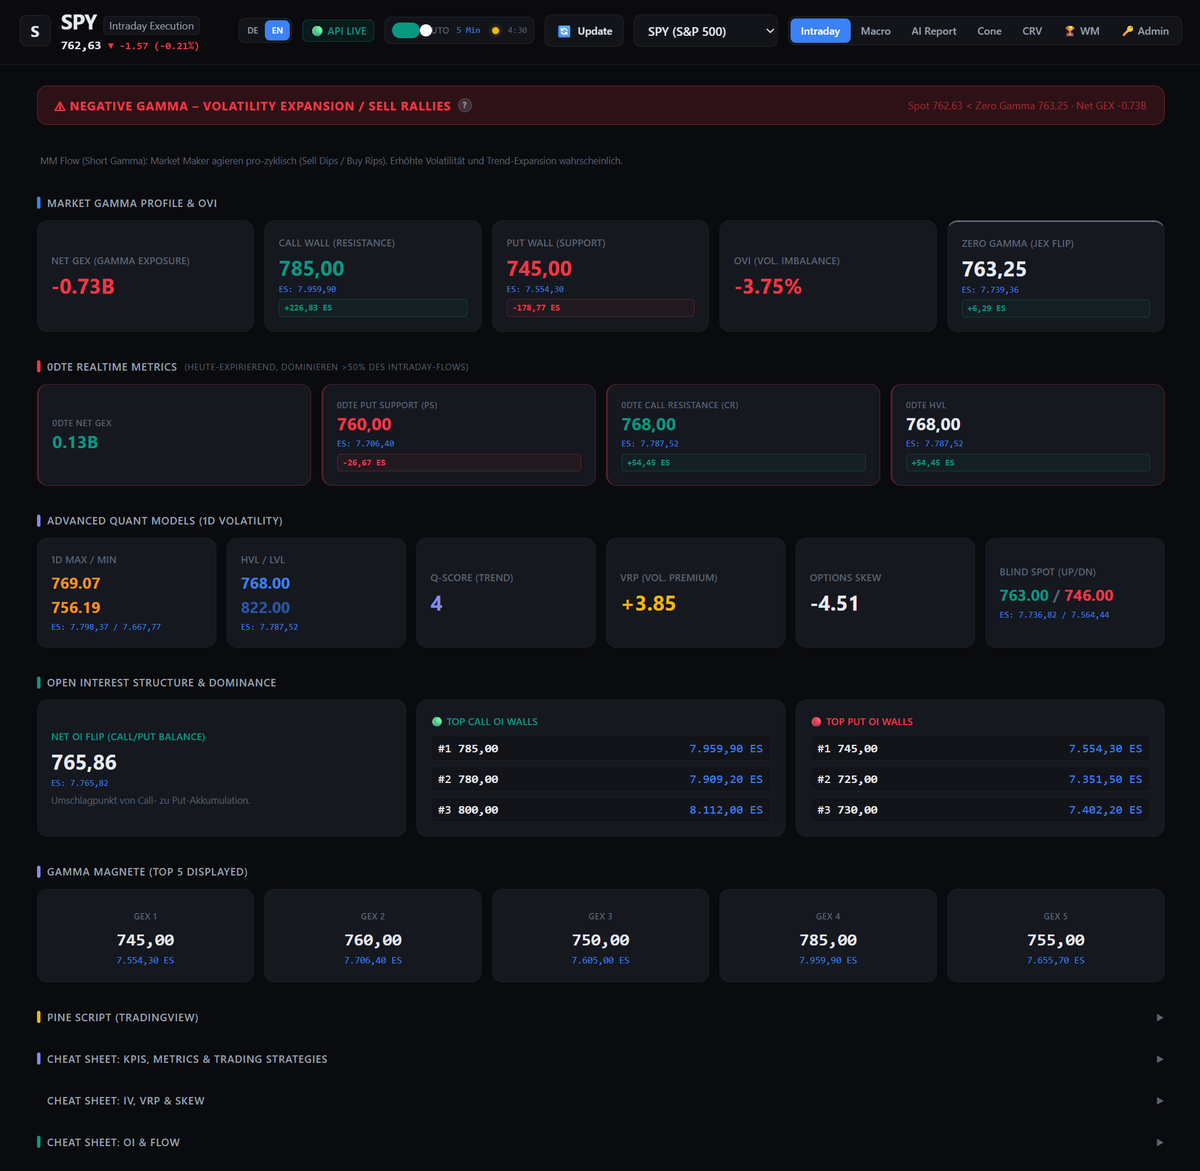Toggle the AUTO refresh switch

pyautogui.click(x=412, y=31)
